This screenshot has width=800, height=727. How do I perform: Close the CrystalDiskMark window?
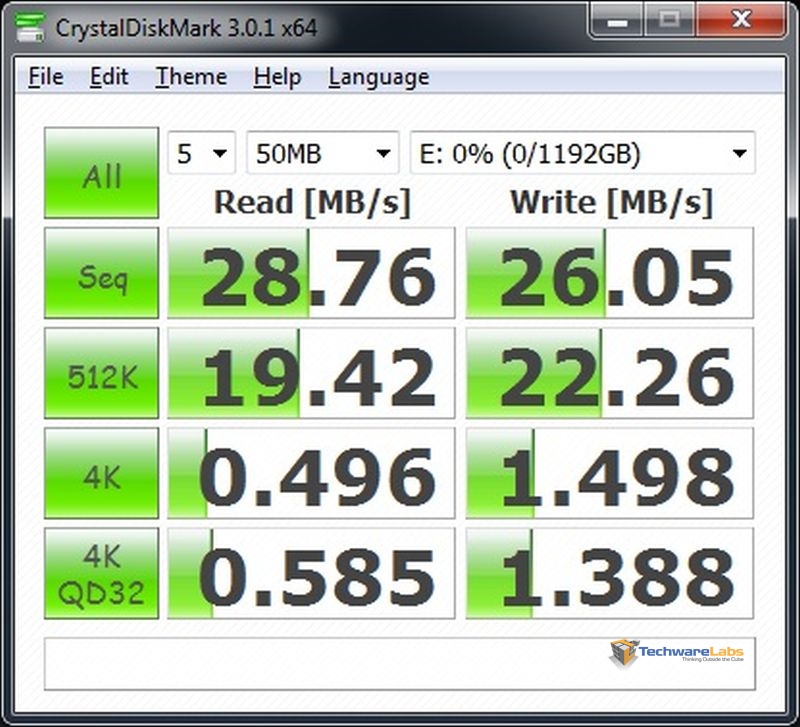tap(740, 21)
